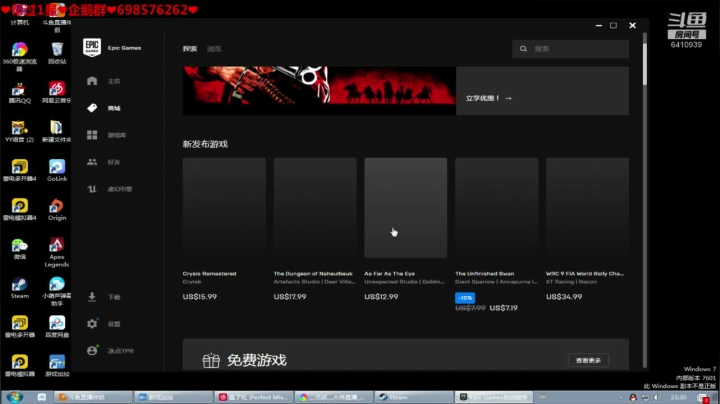
Task: Click the 网易云音乐 desktop icon
Action: click(57, 89)
